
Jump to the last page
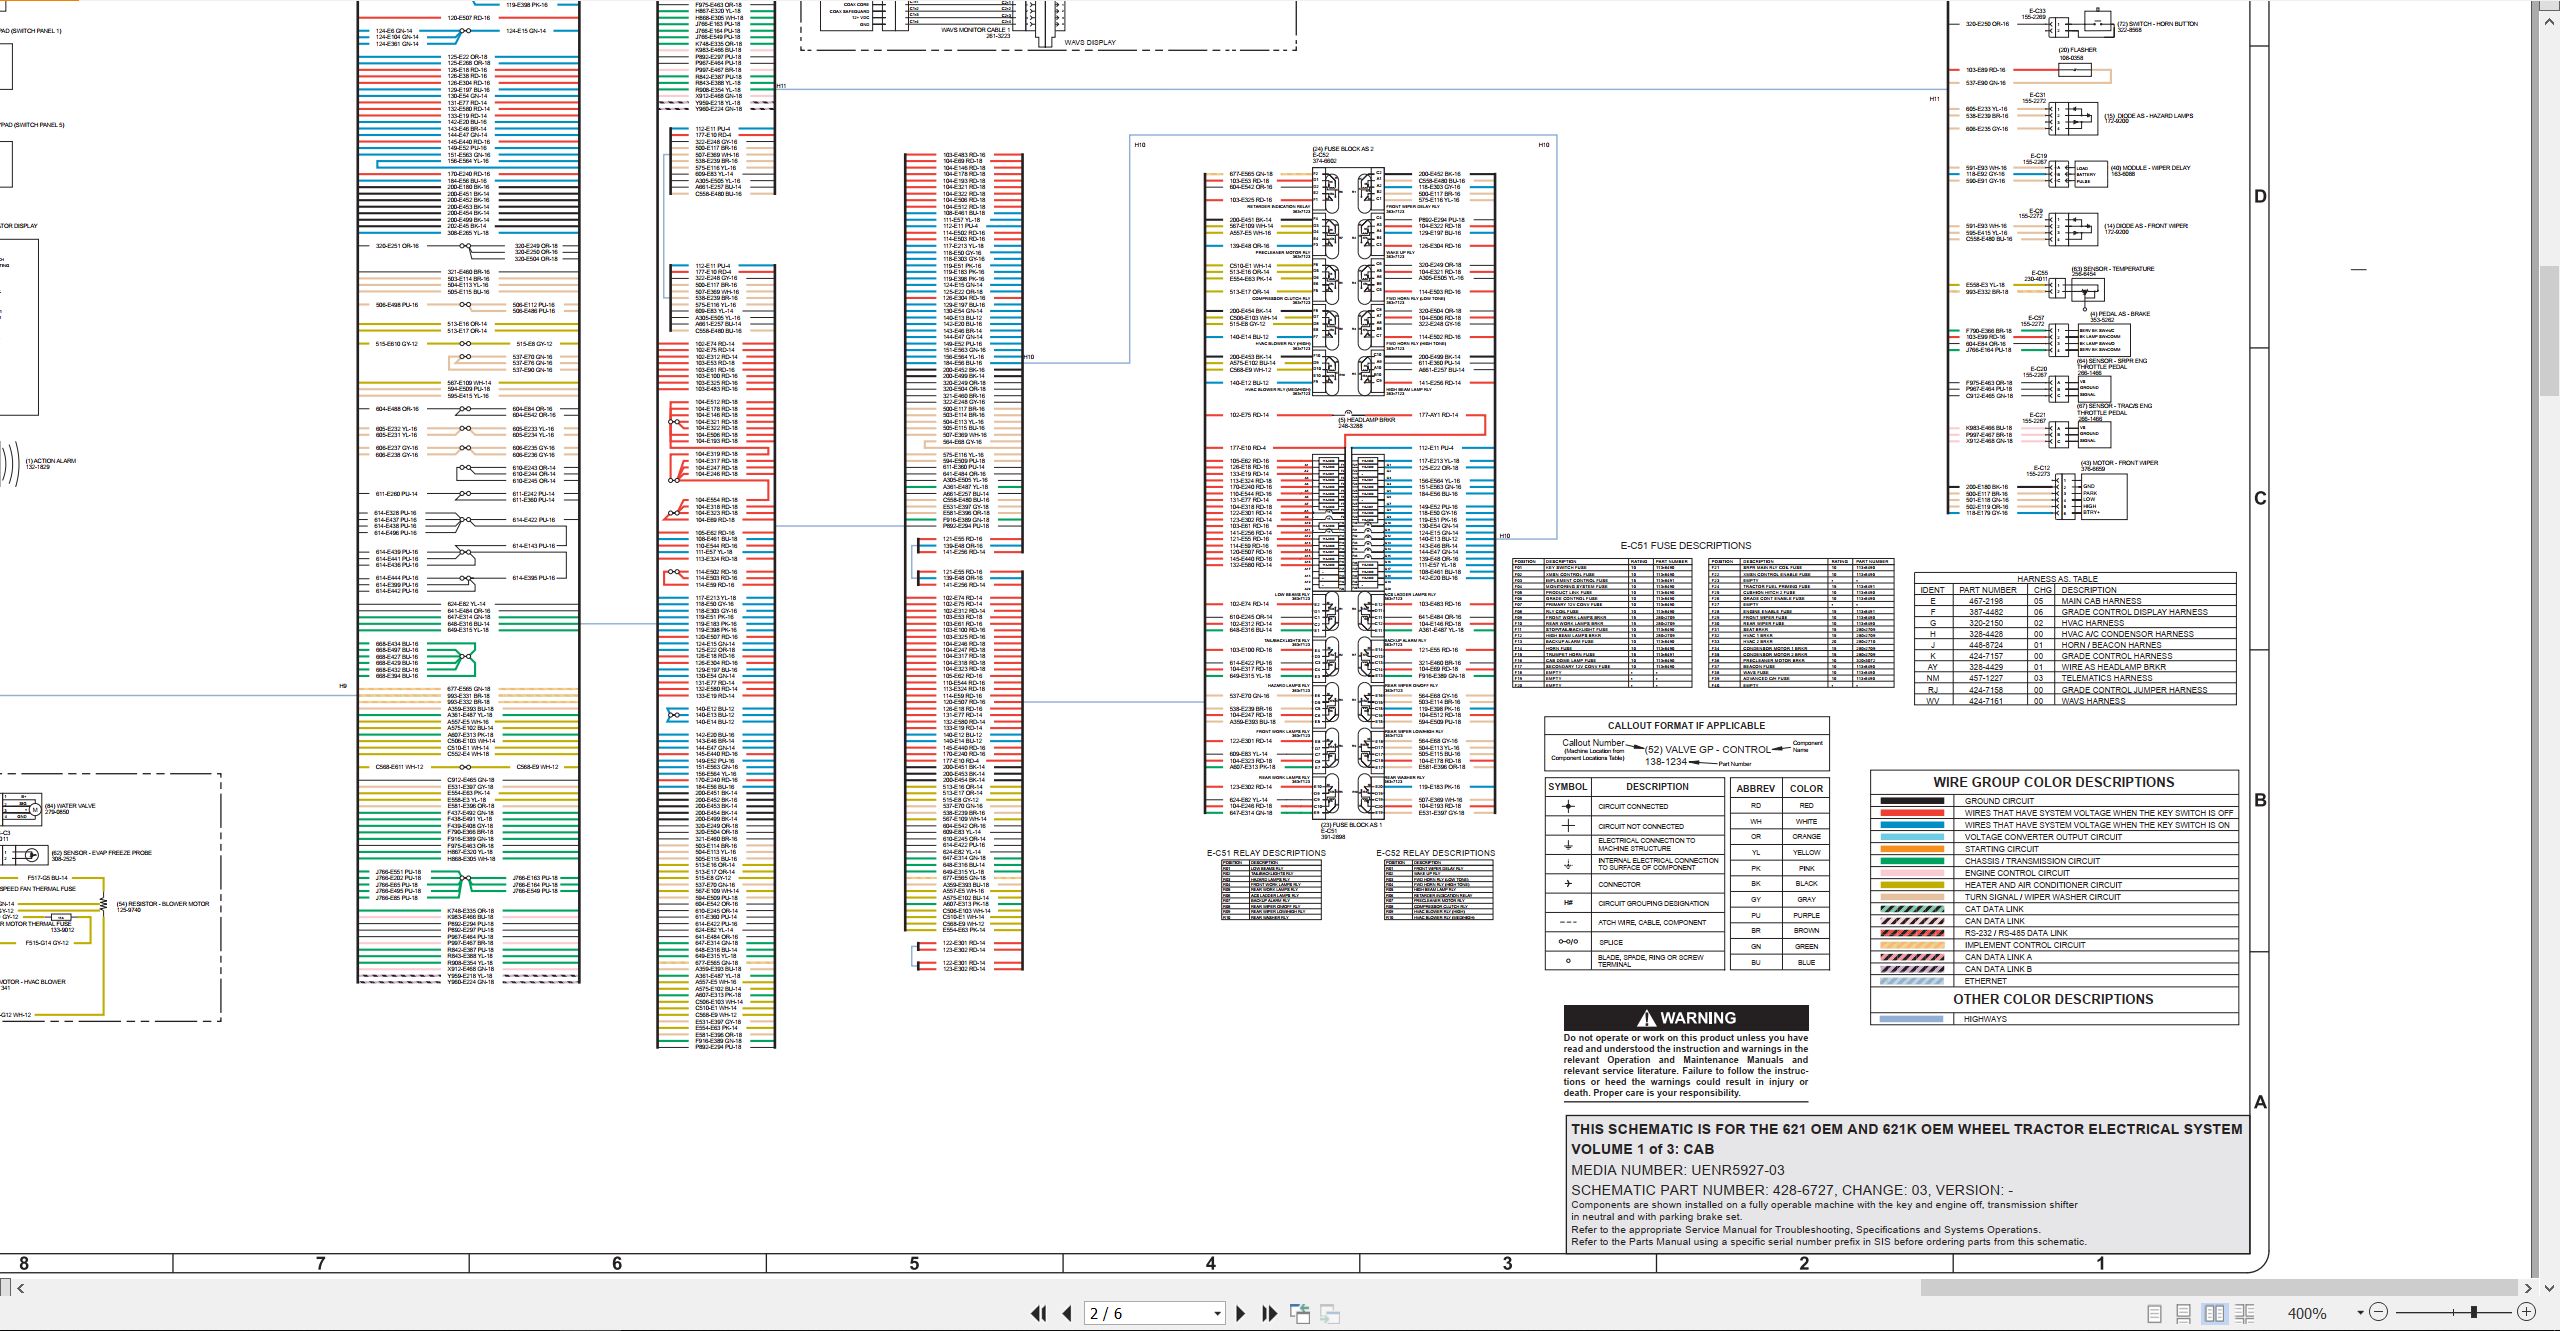[x=1270, y=1313]
